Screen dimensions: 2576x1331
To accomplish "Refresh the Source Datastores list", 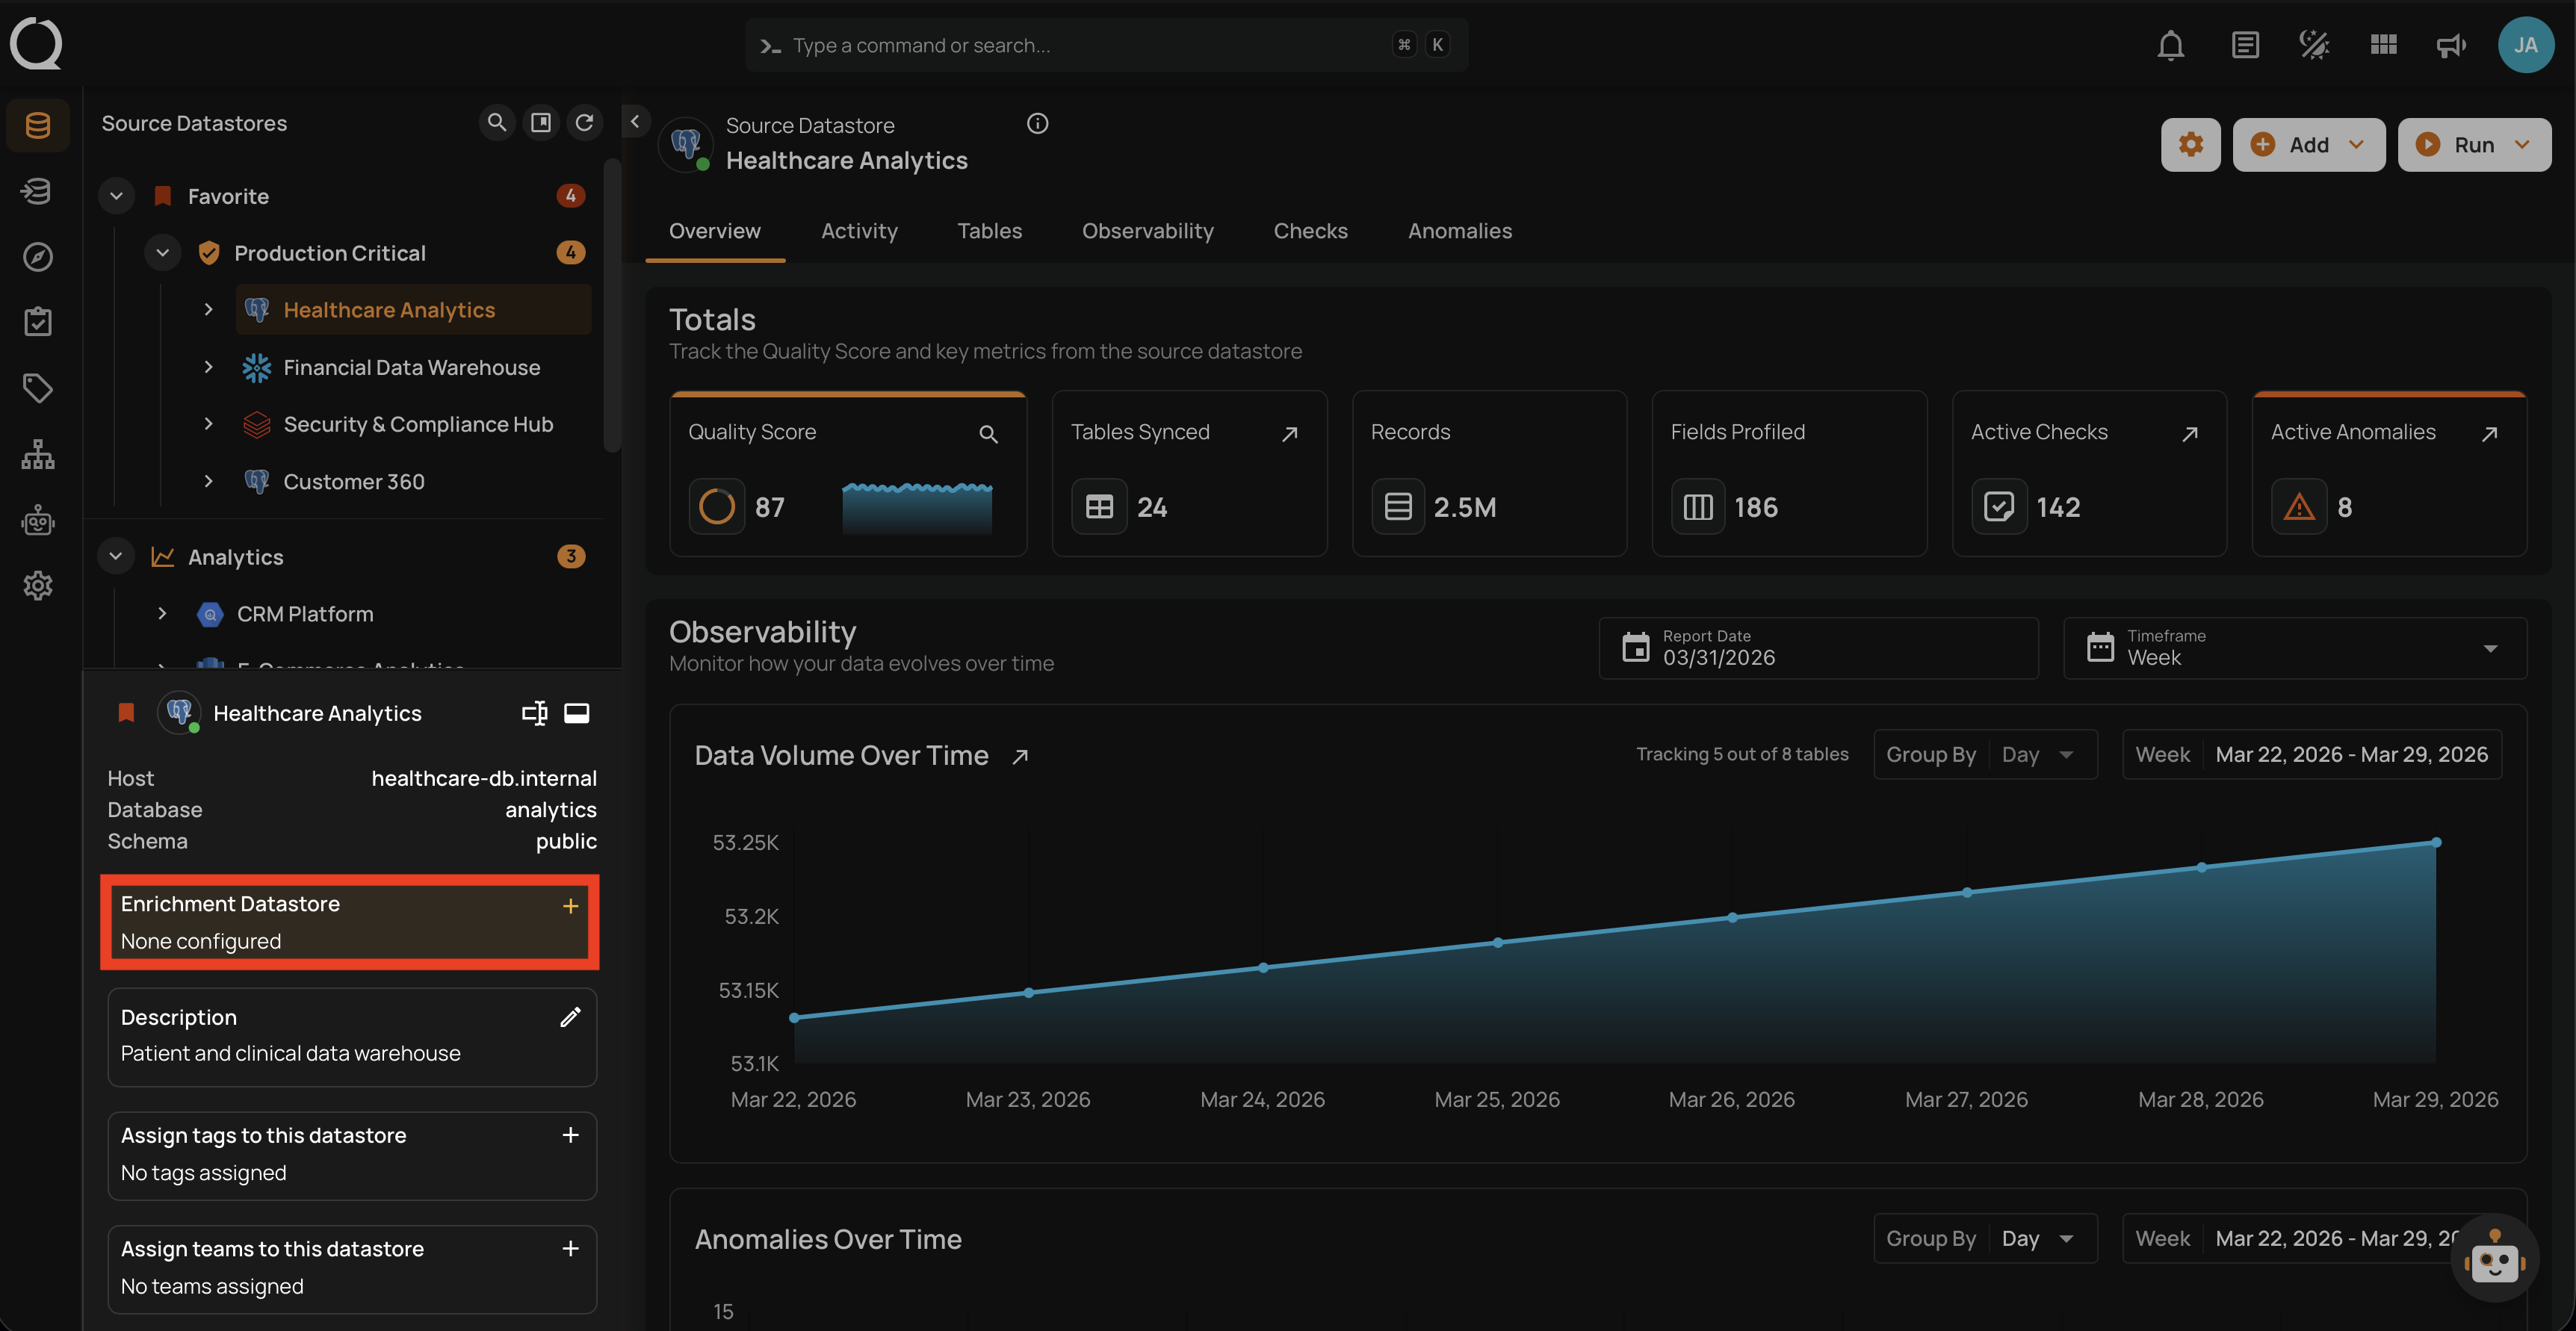I will point(585,122).
